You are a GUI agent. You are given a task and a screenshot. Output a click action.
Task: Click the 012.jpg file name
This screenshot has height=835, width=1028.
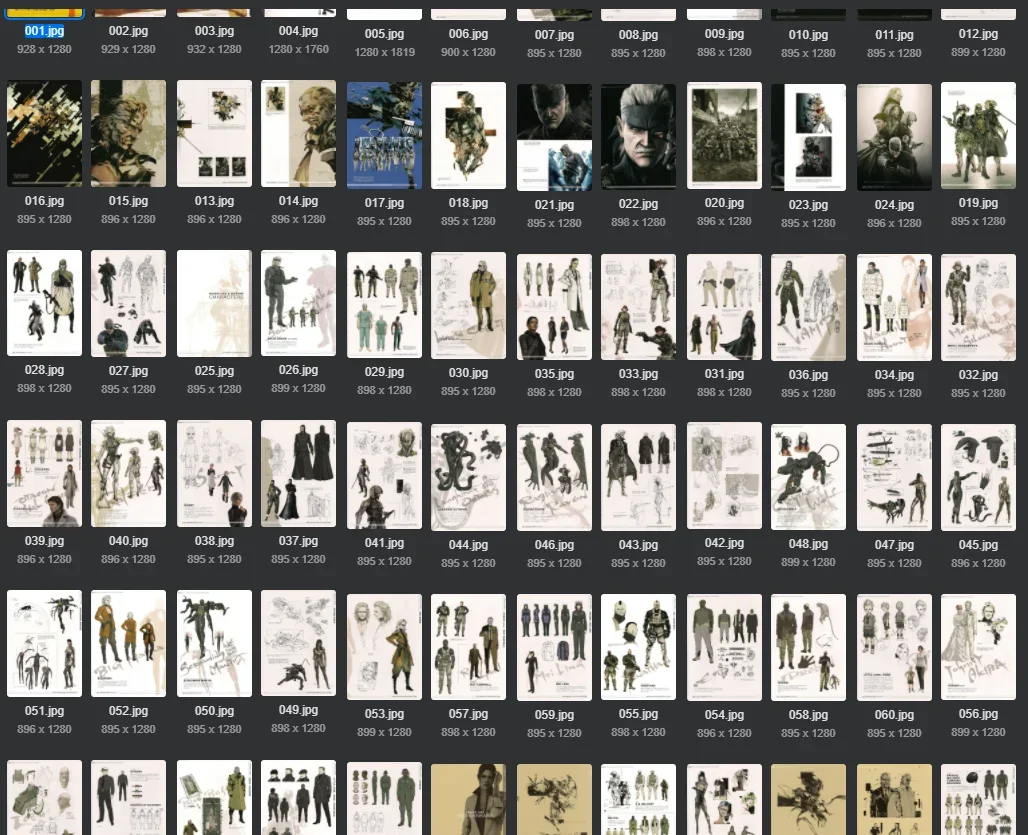(978, 33)
